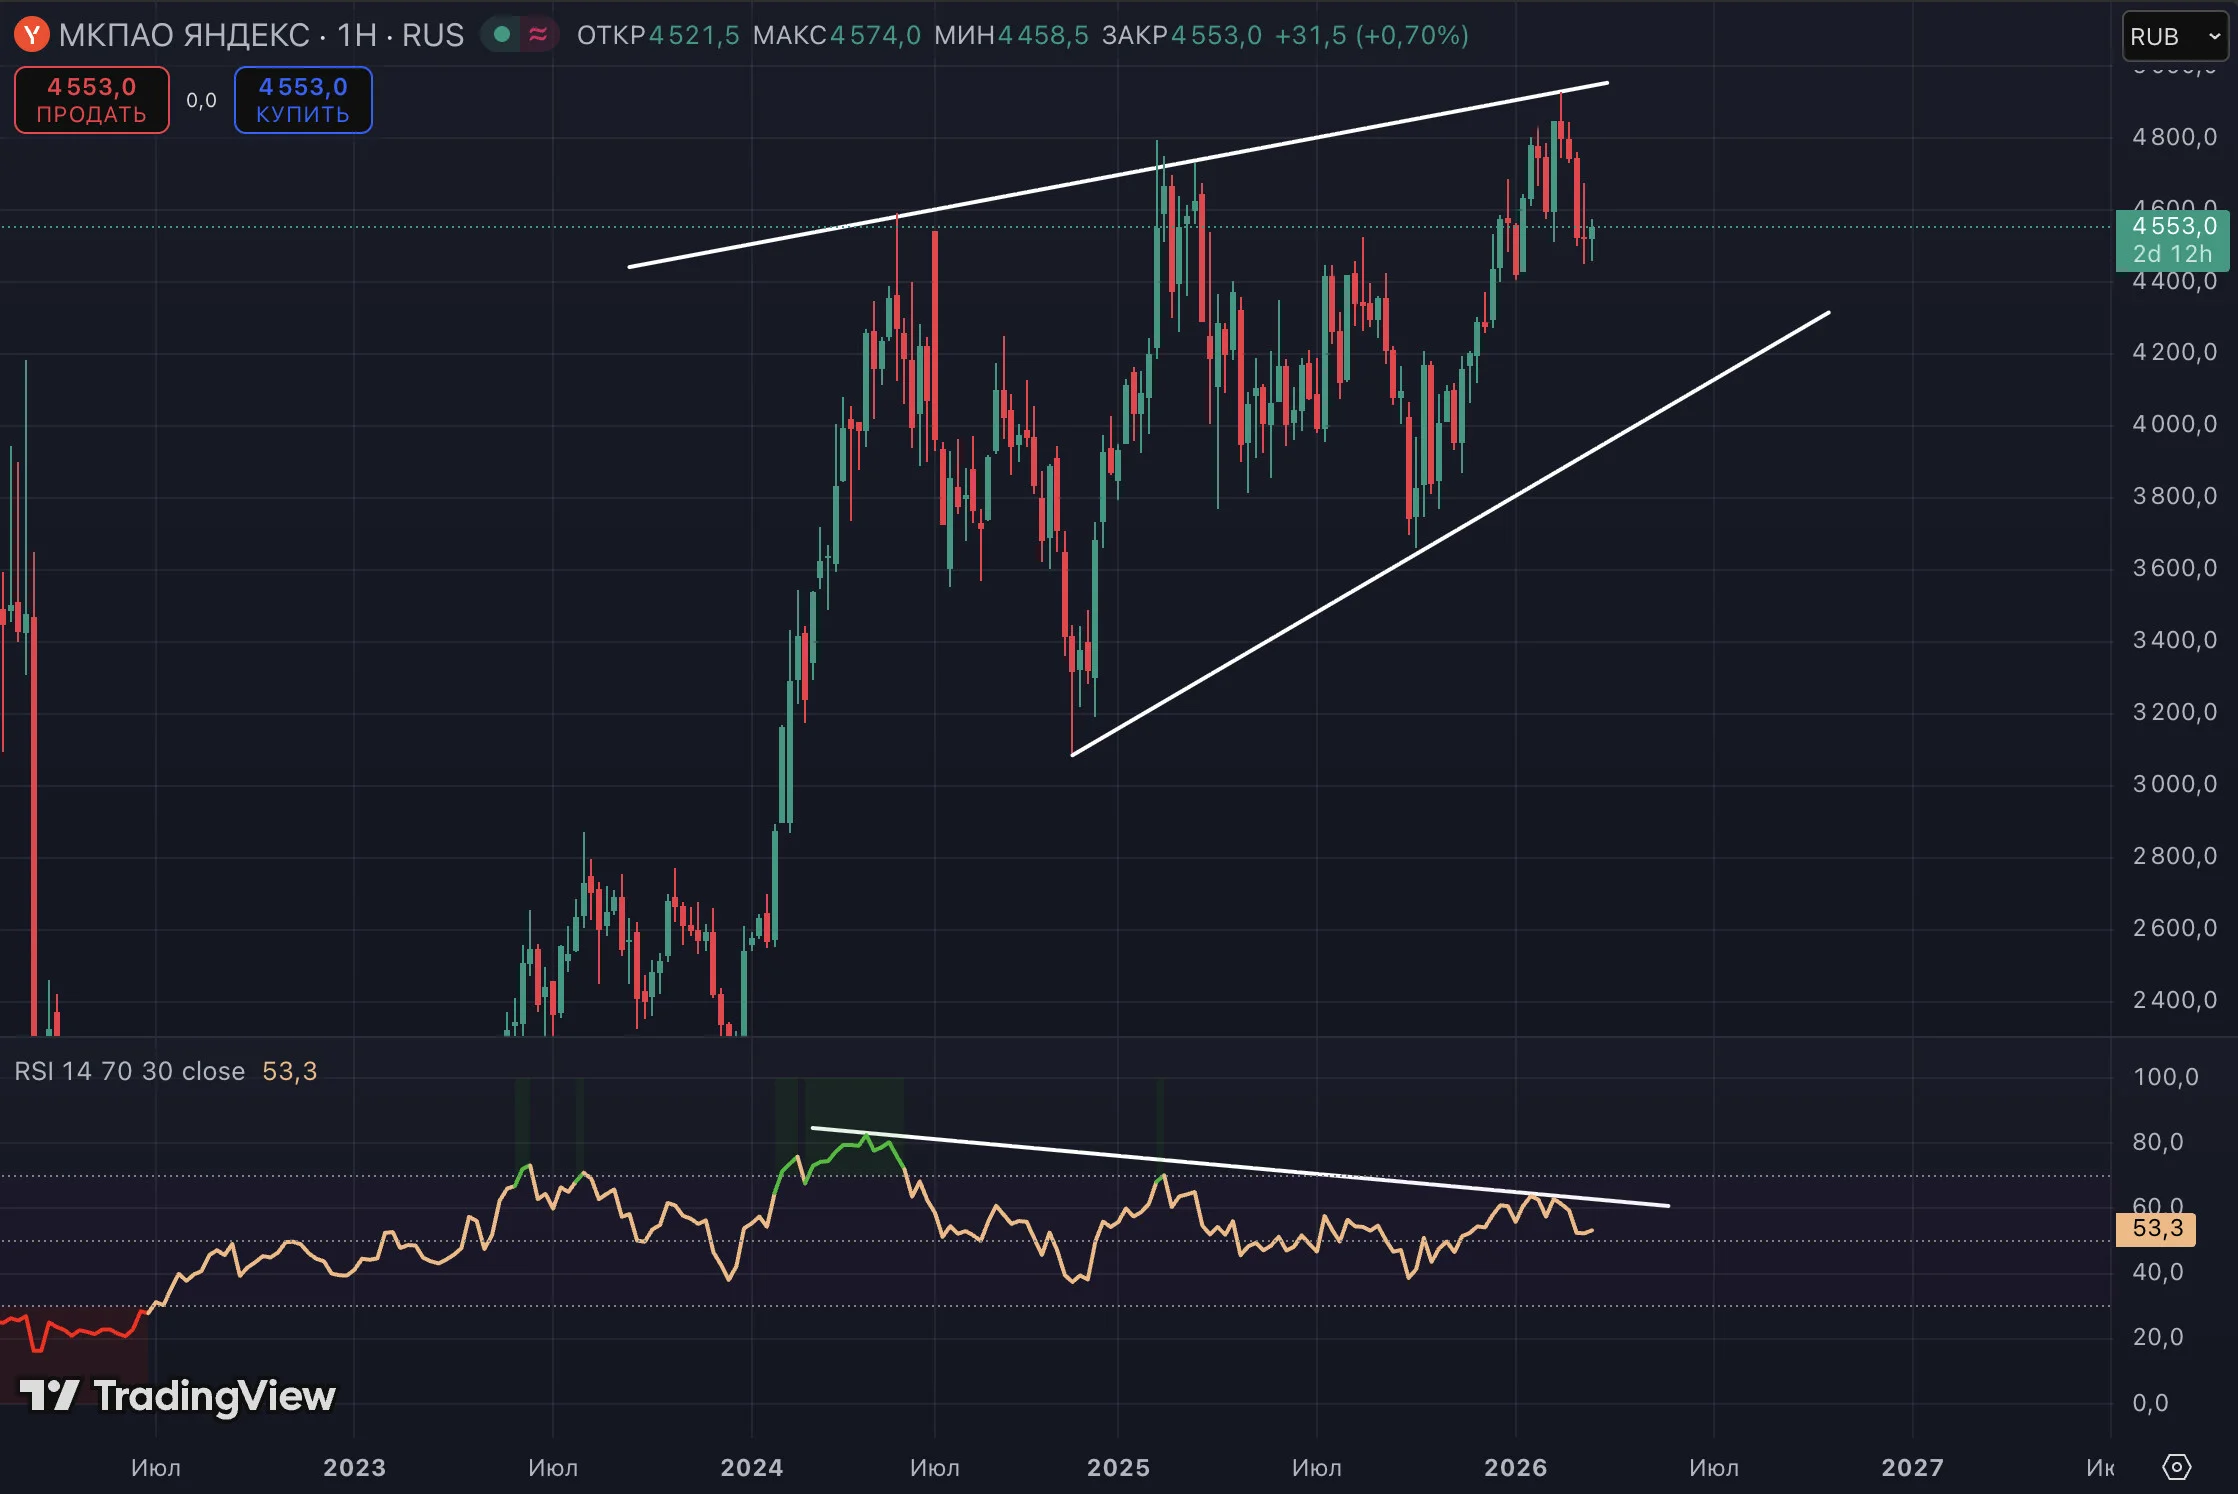This screenshot has width=2238, height=1494.
Task: Click the 2025 label on the time axis
Action: point(1118,1467)
